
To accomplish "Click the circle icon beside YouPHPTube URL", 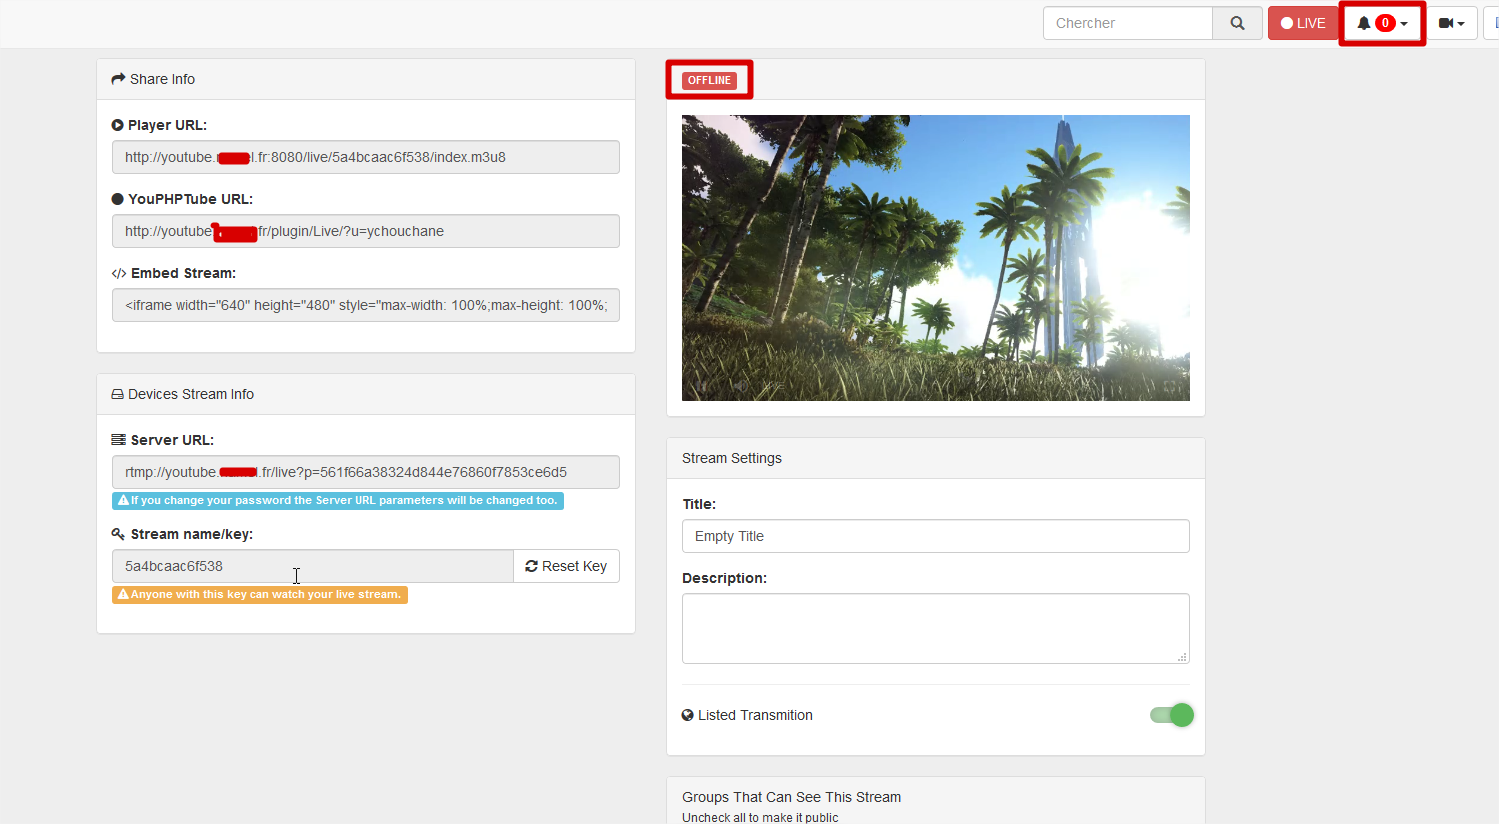I will (x=118, y=199).
